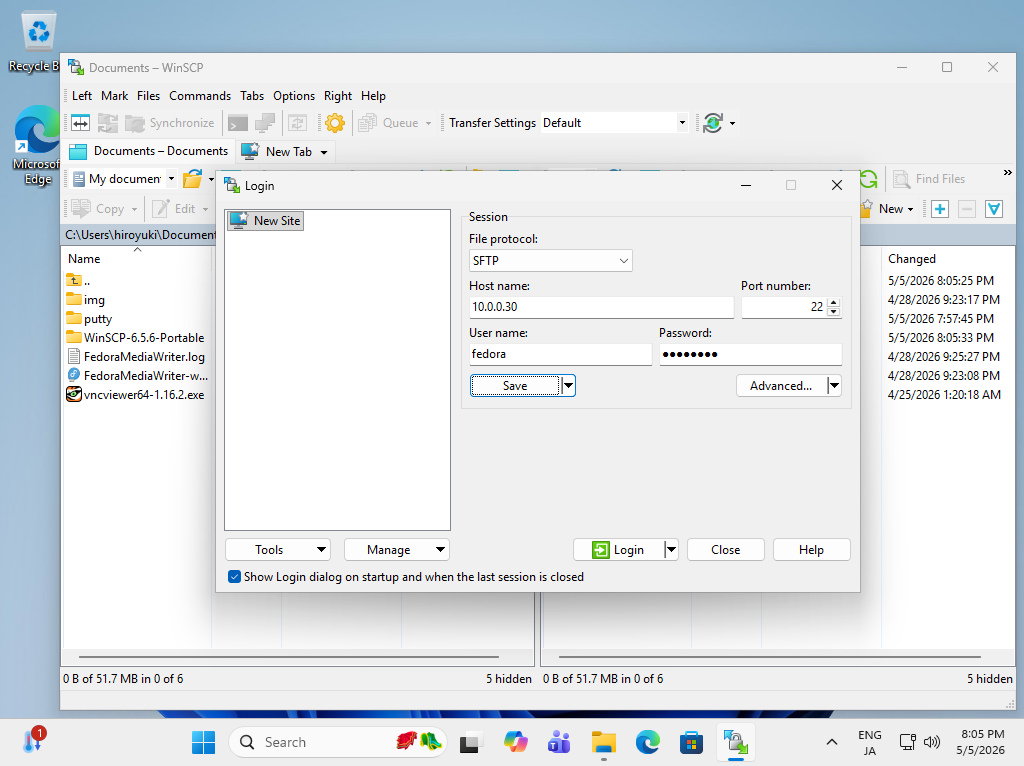Open Copilot from the taskbar
This screenshot has width=1024, height=766.
(x=516, y=742)
